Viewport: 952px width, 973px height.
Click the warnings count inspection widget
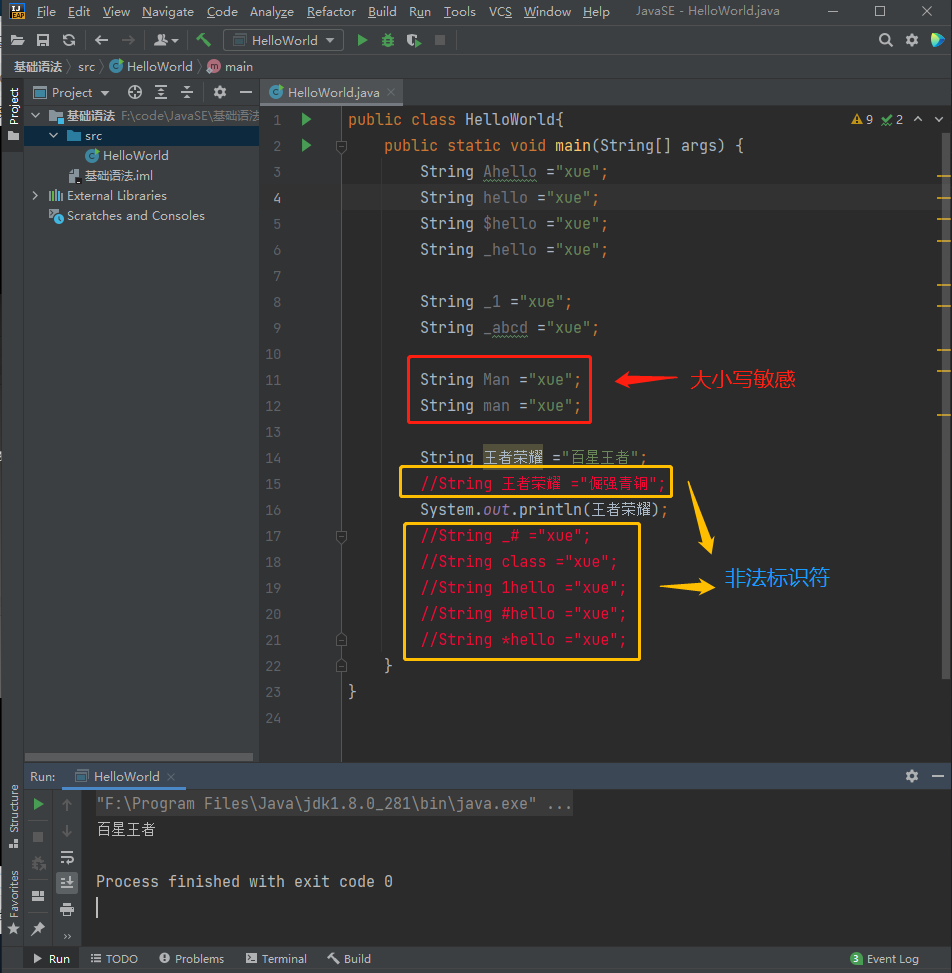[x=862, y=120]
